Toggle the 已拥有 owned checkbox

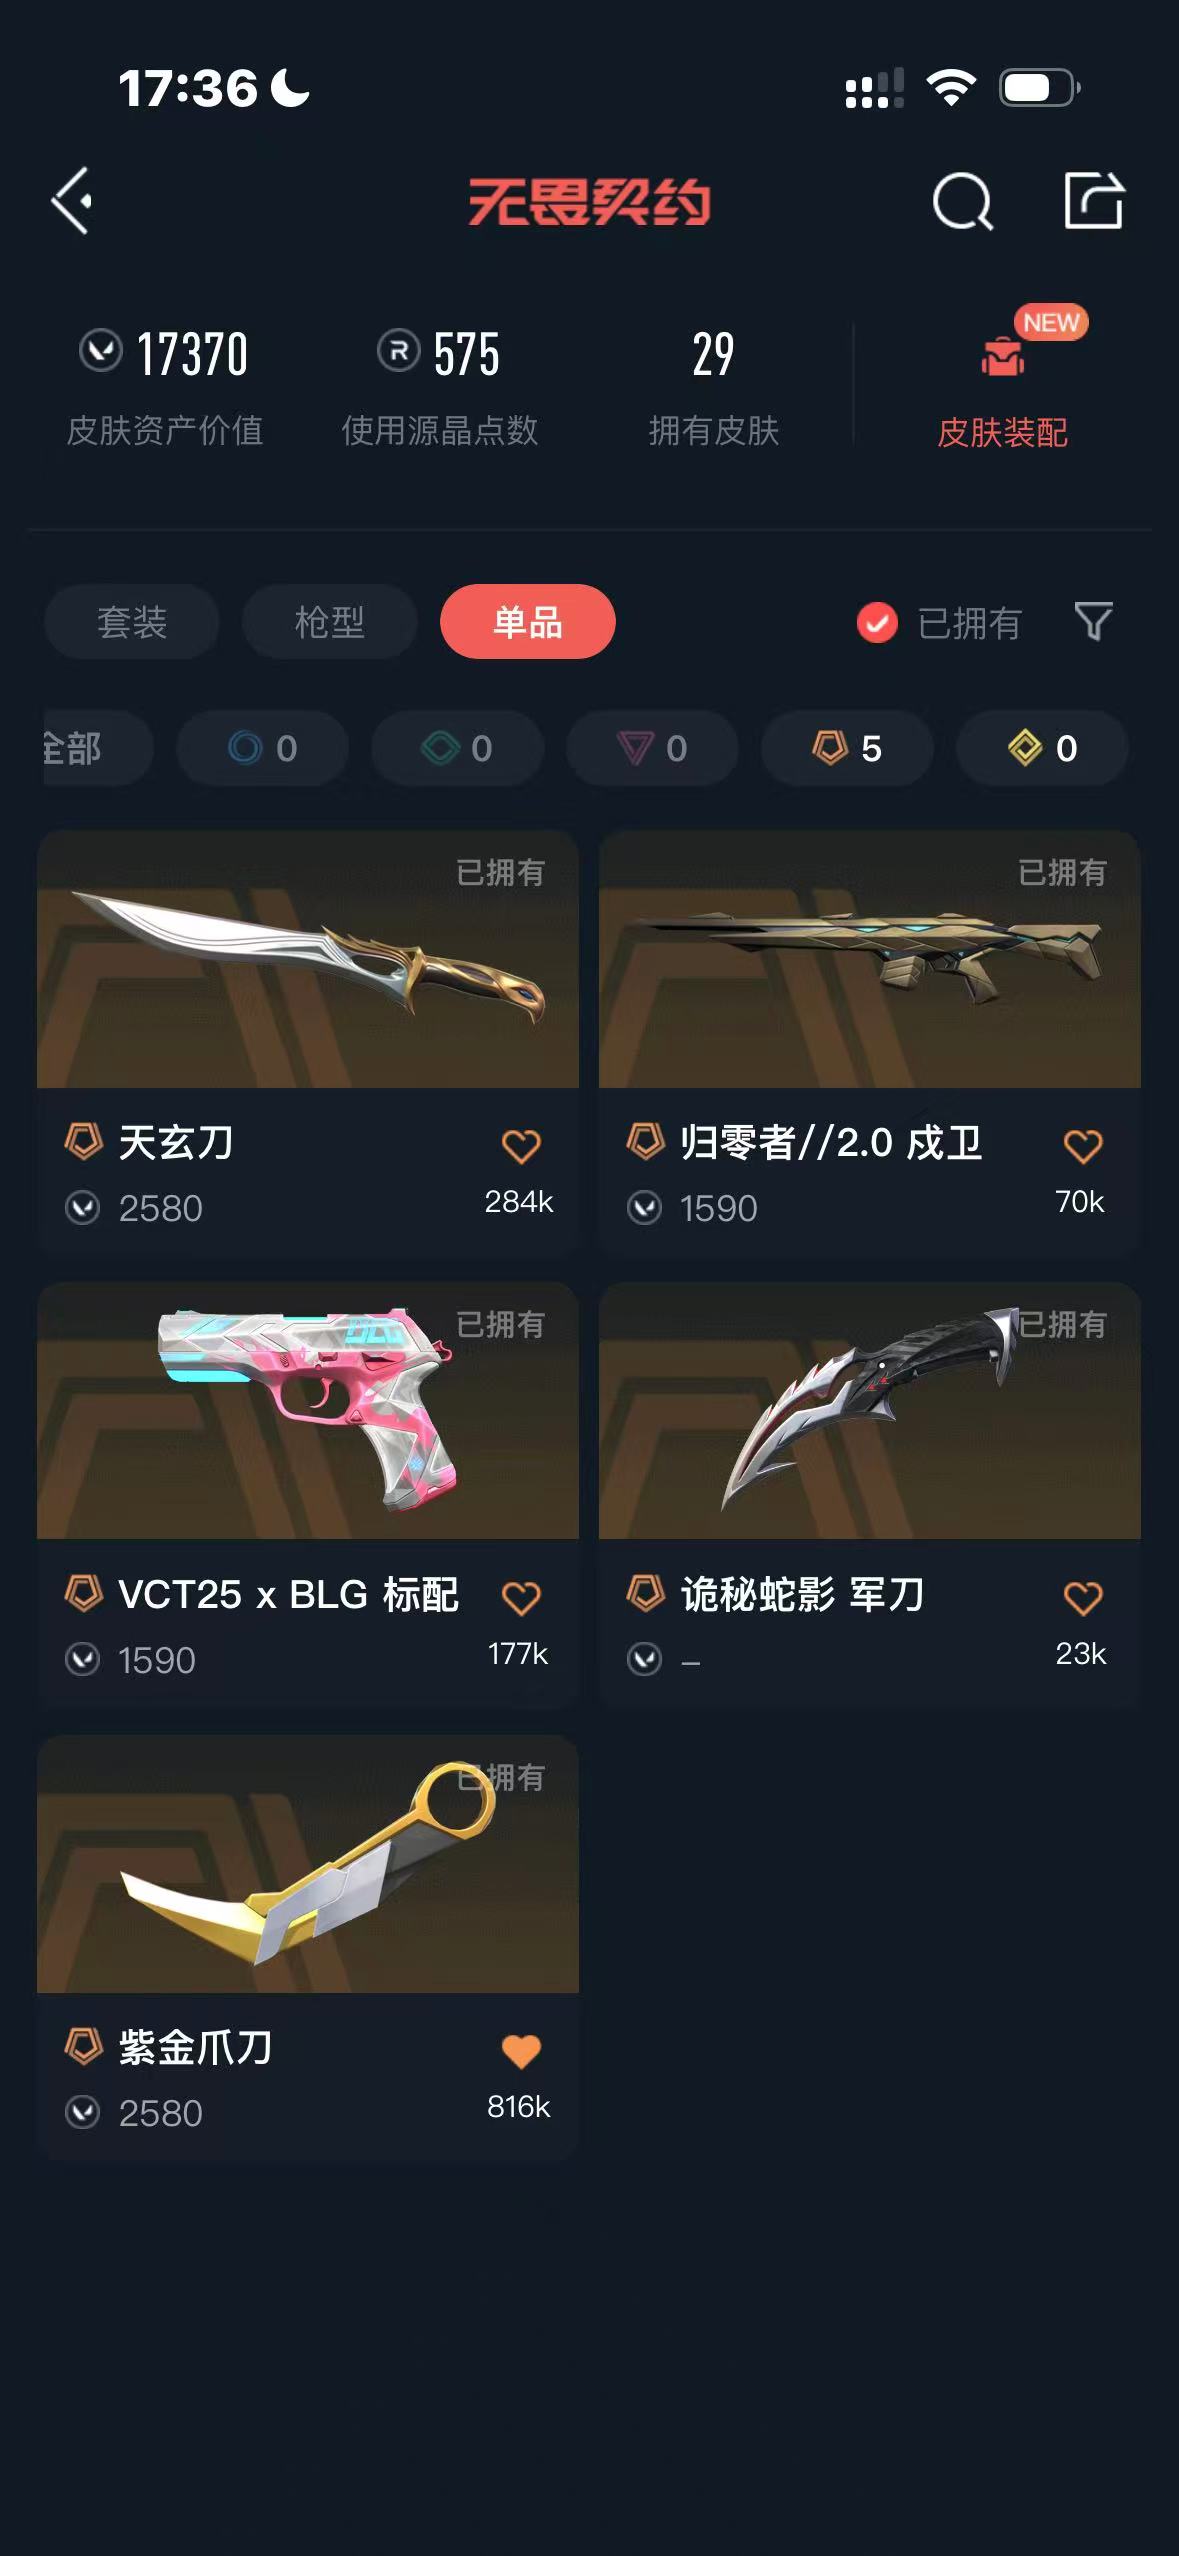coord(877,622)
